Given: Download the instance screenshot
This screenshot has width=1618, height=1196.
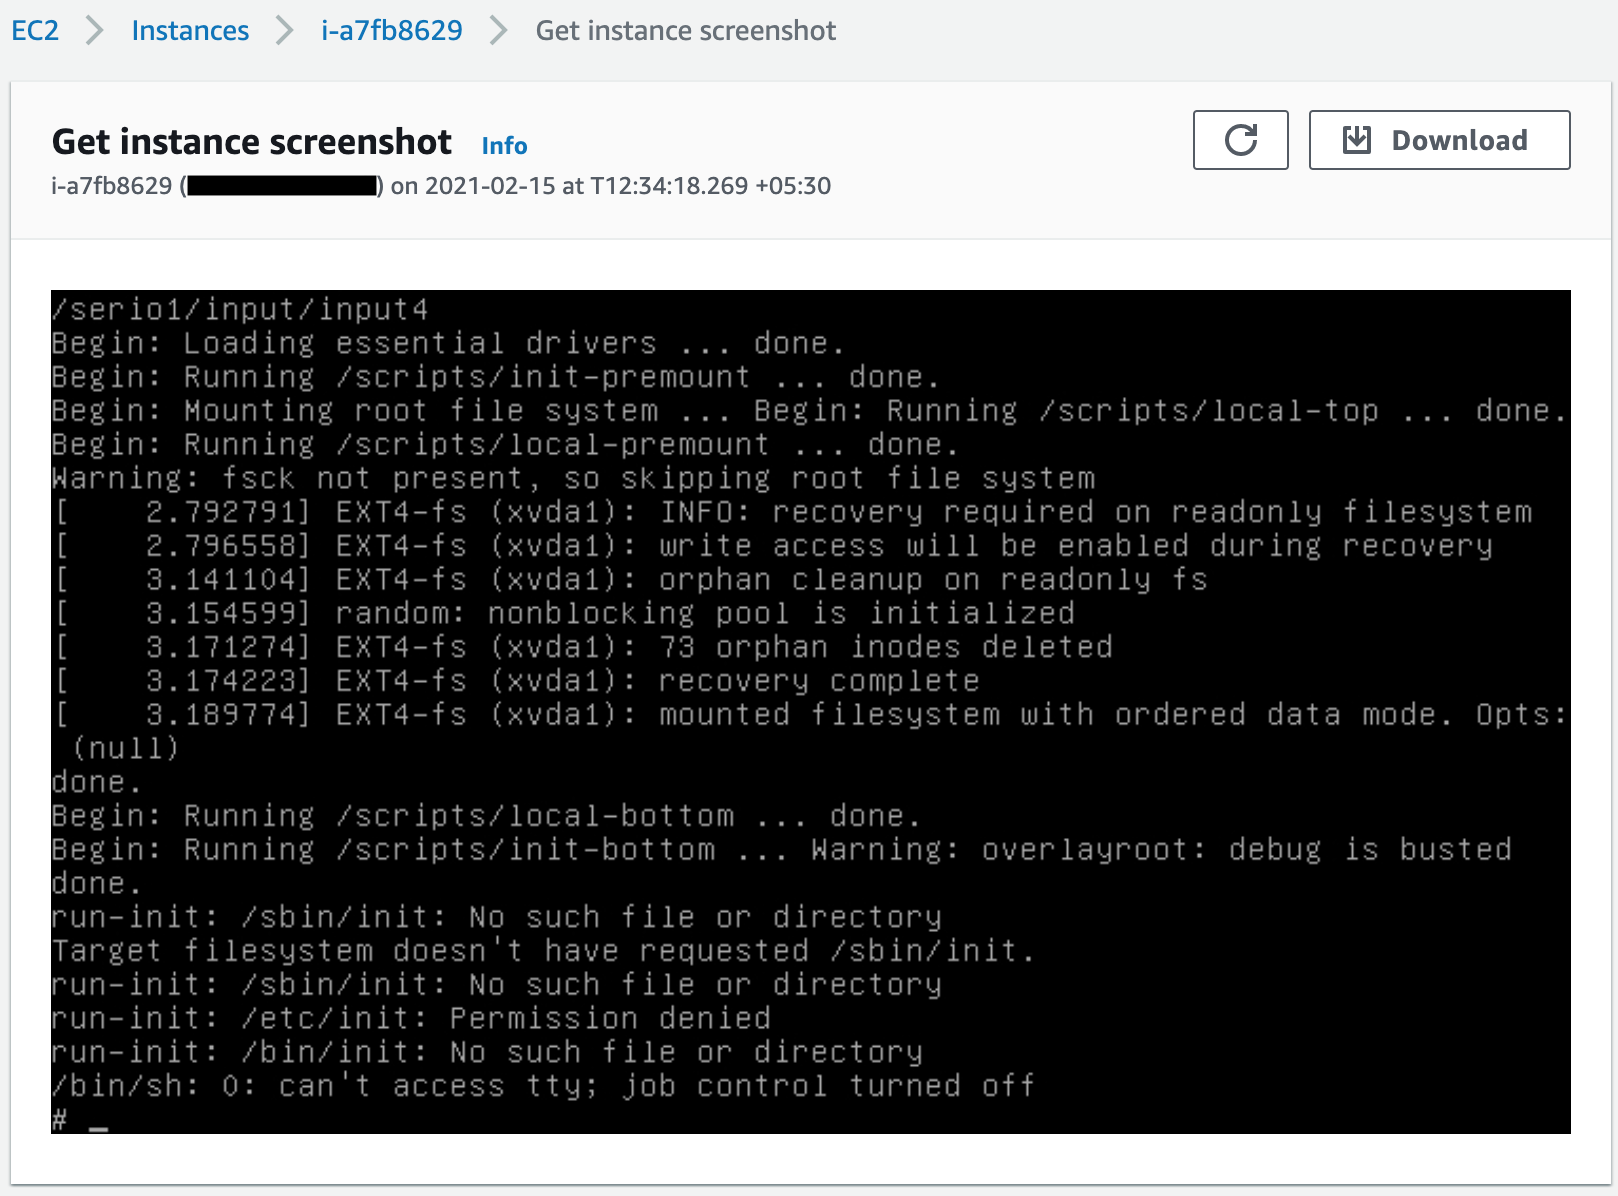Looking at the screenshot, I should click(1439, 140).
